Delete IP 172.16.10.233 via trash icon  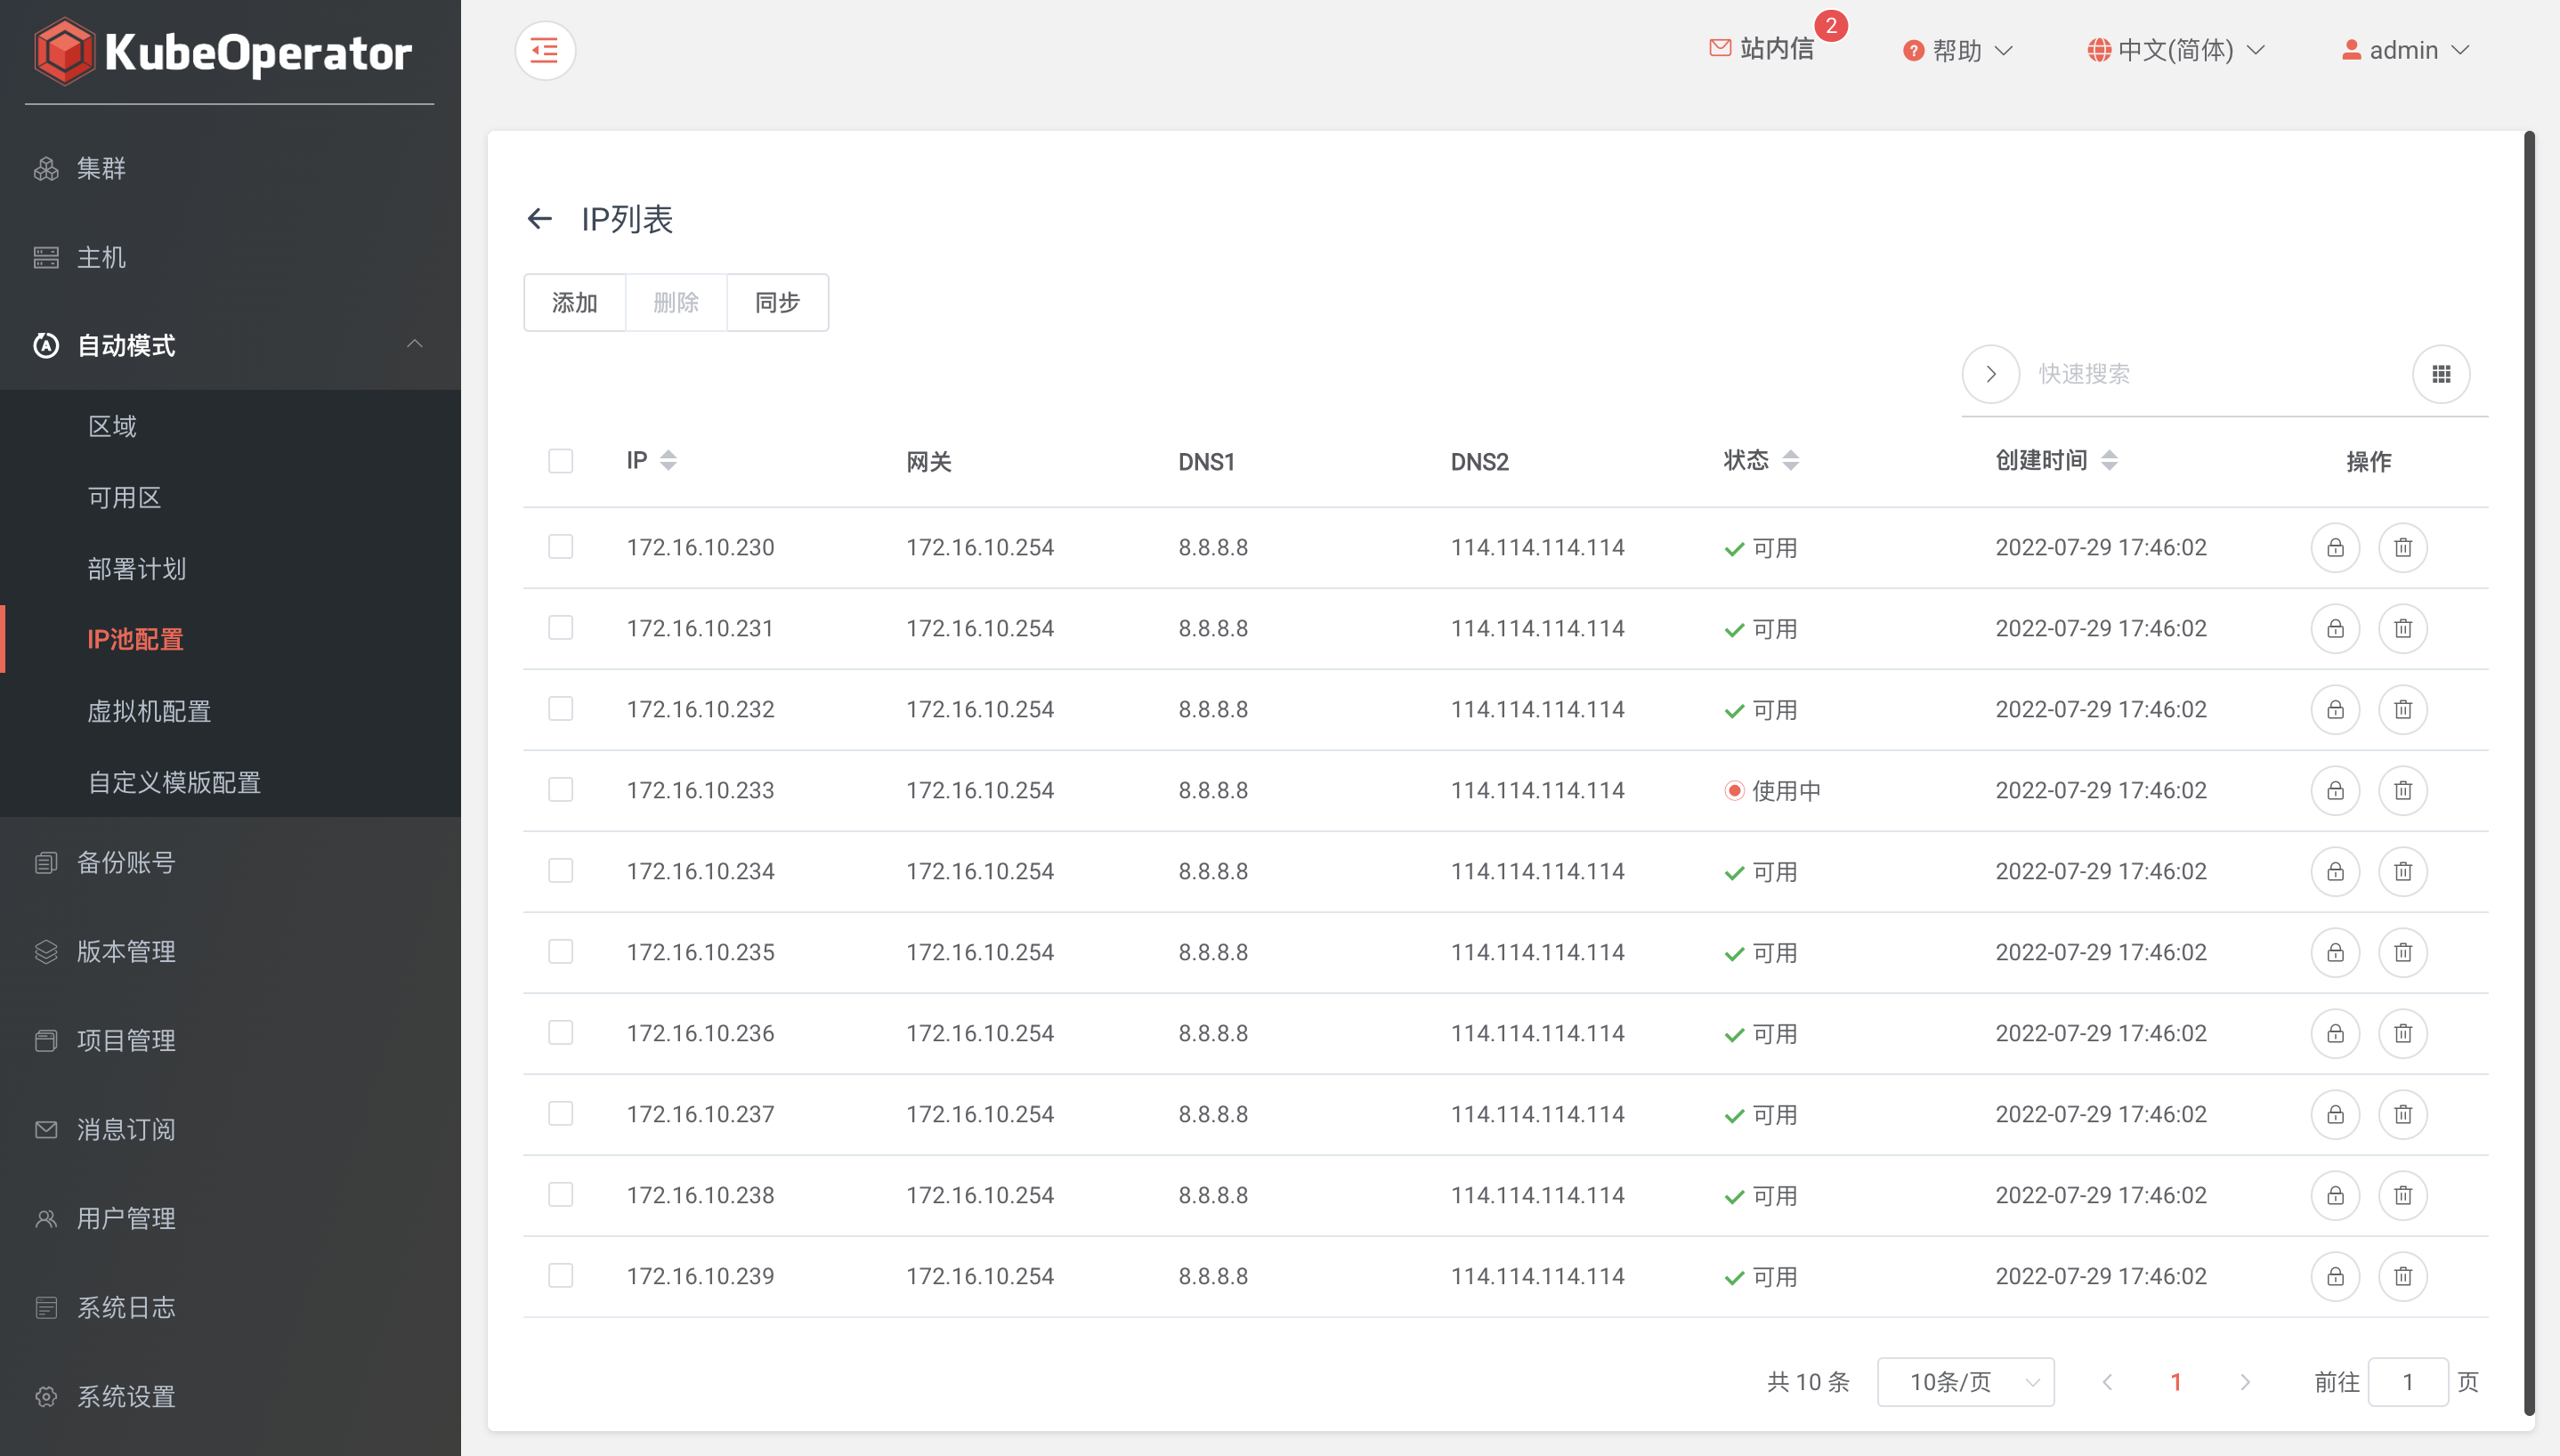pyautogui.click(x=2403, y=791)
